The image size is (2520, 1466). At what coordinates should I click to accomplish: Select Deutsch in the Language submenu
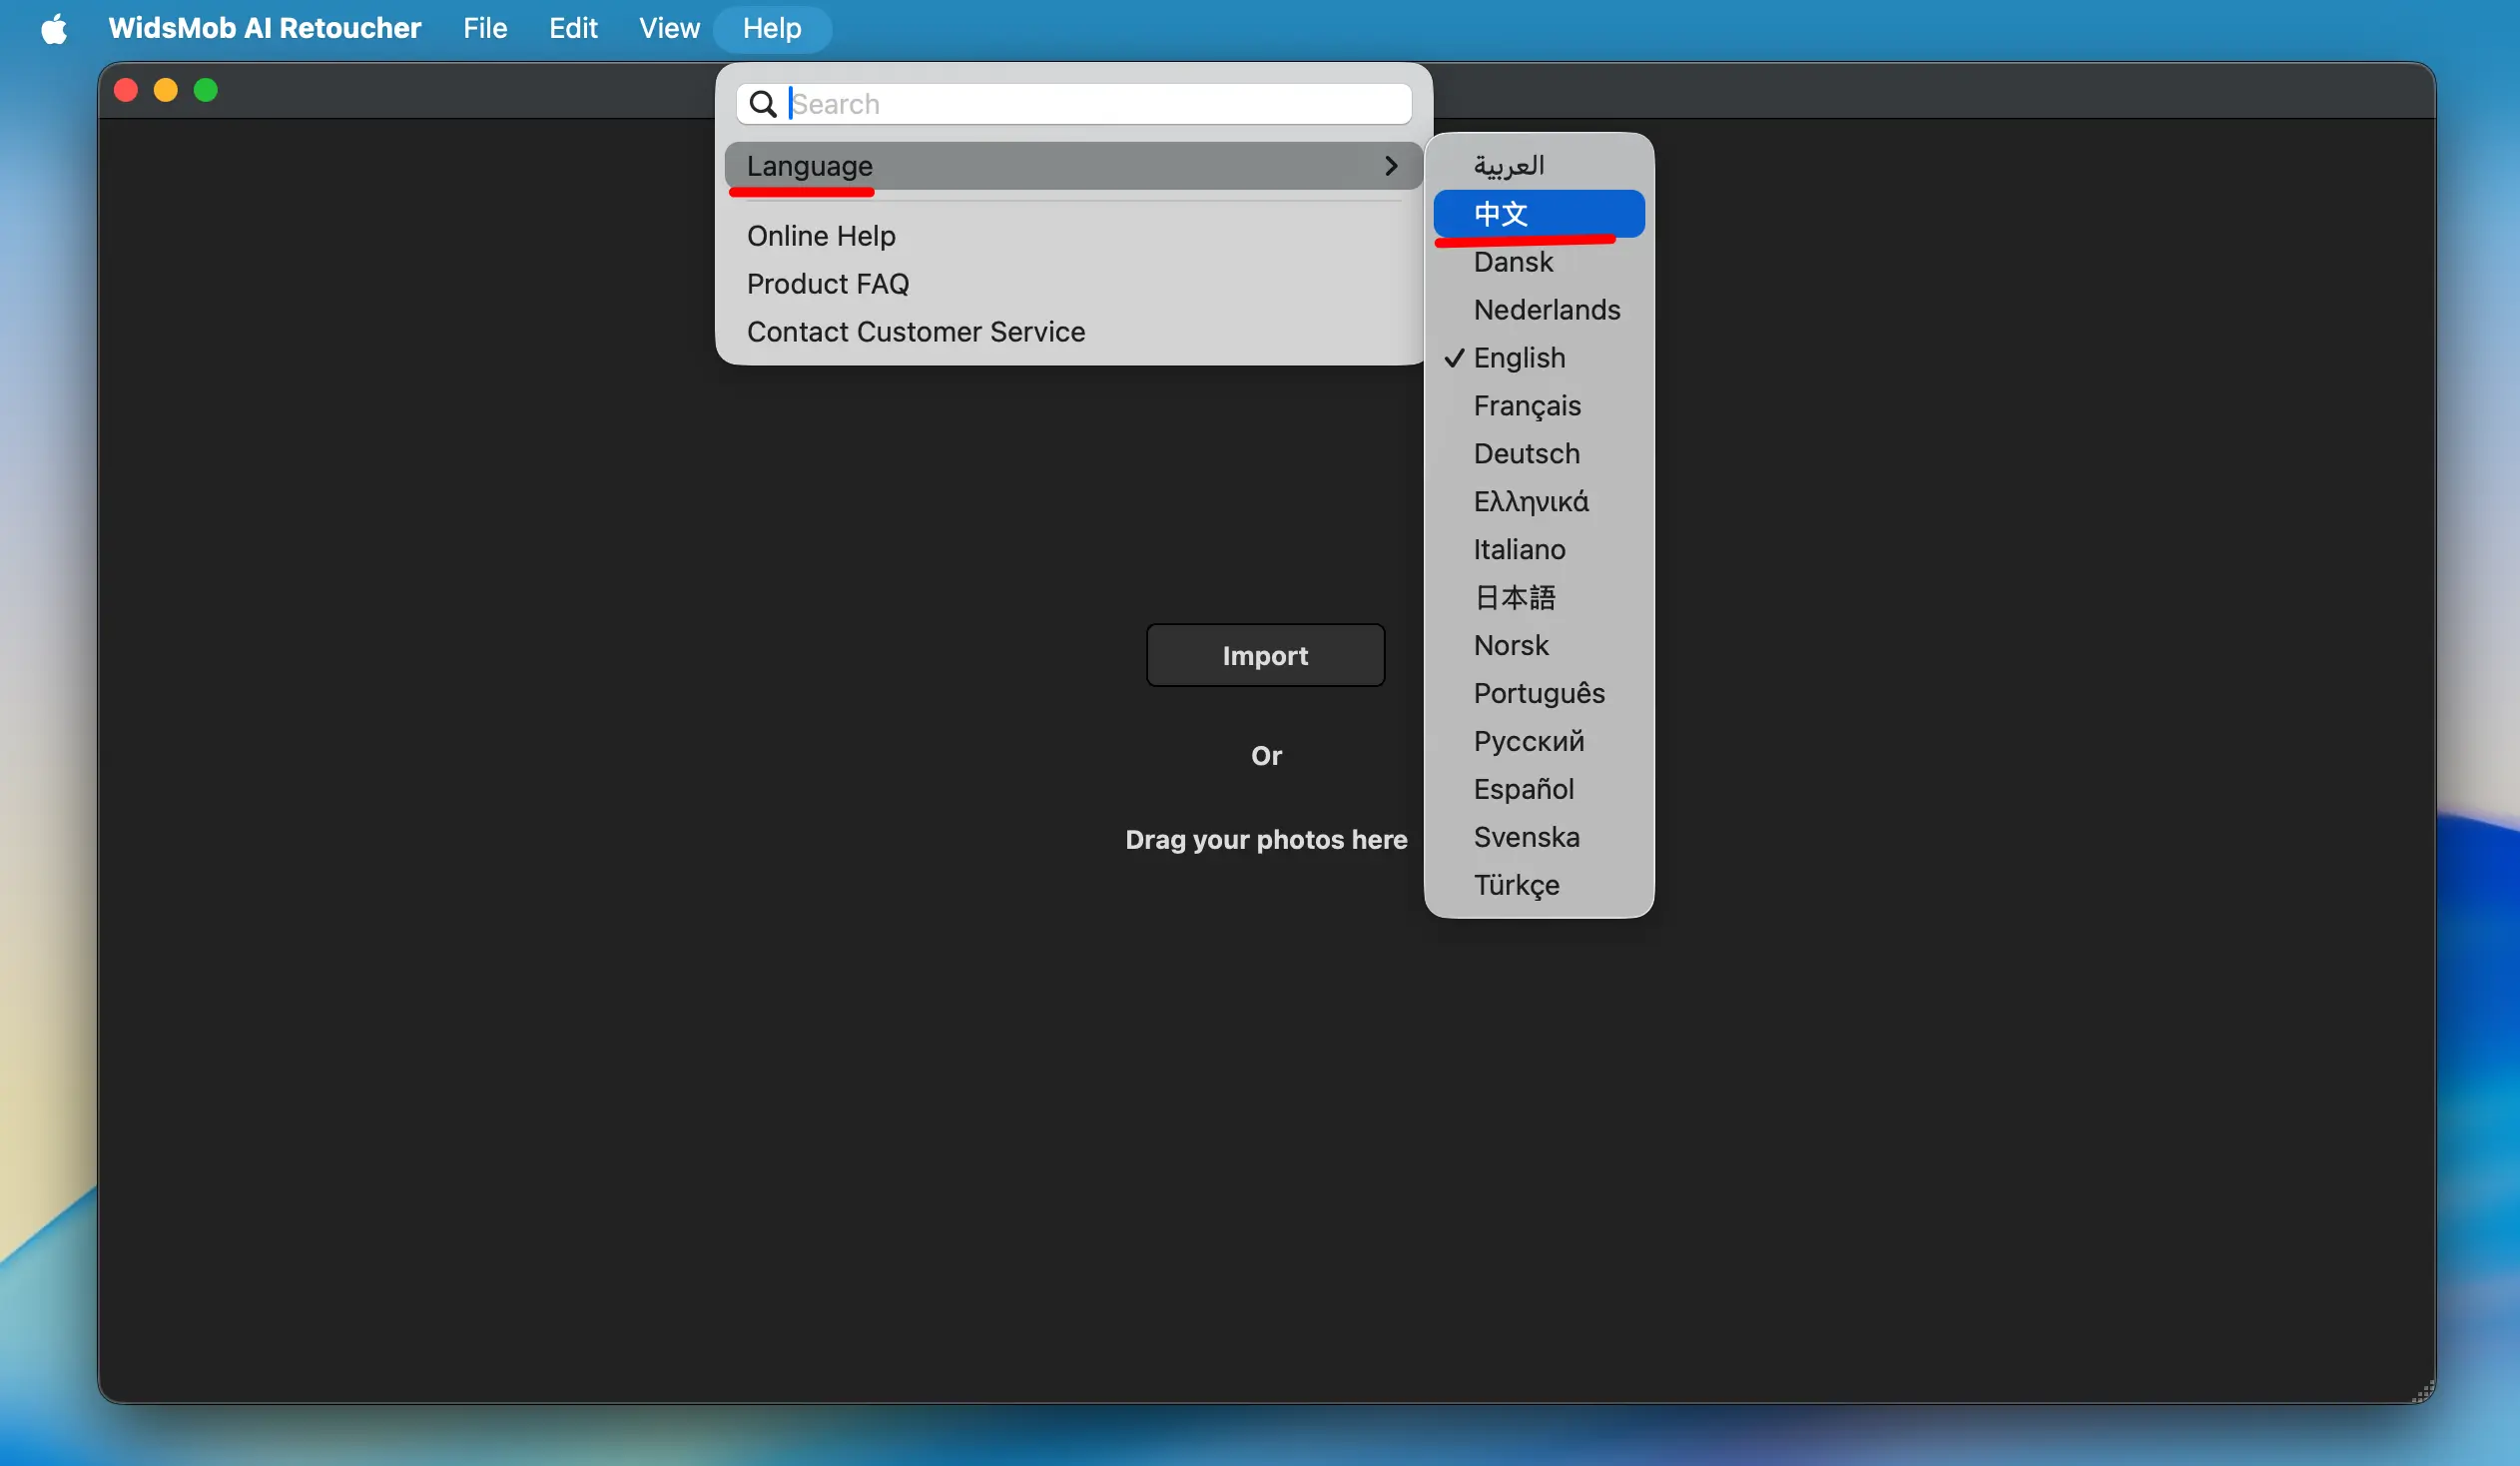point(1526,454)
